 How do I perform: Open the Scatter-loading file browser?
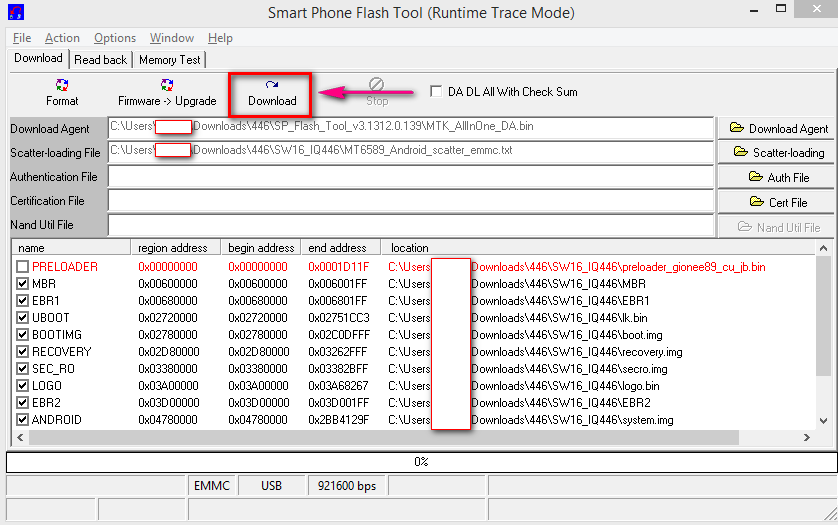tap(777, 153)
